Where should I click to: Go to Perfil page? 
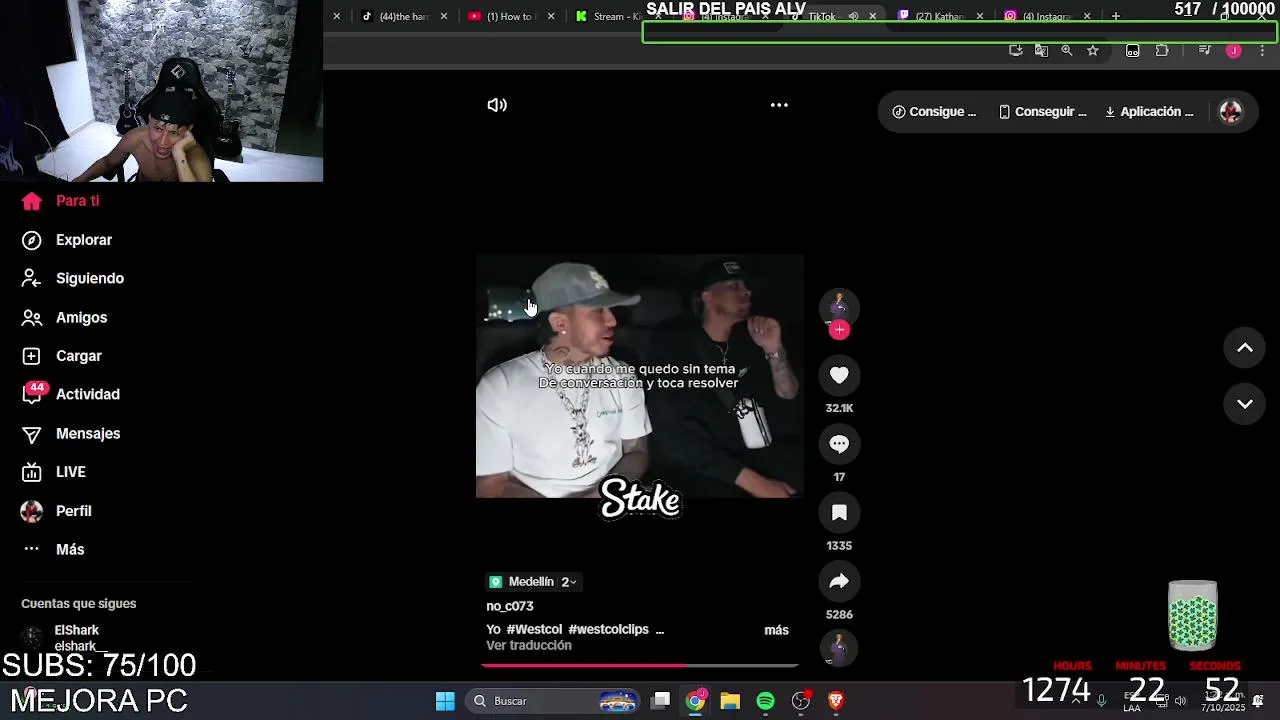tap(56, 511)
